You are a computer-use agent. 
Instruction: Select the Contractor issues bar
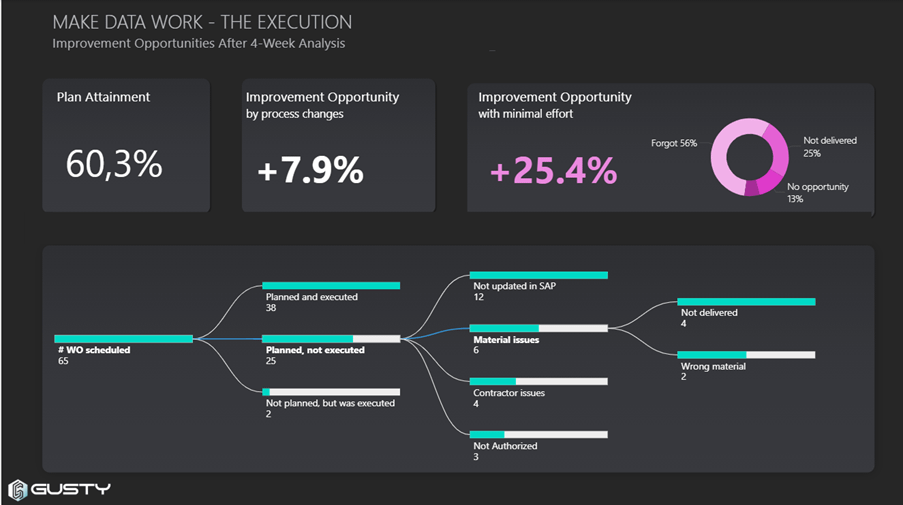(x=538, y=381)
